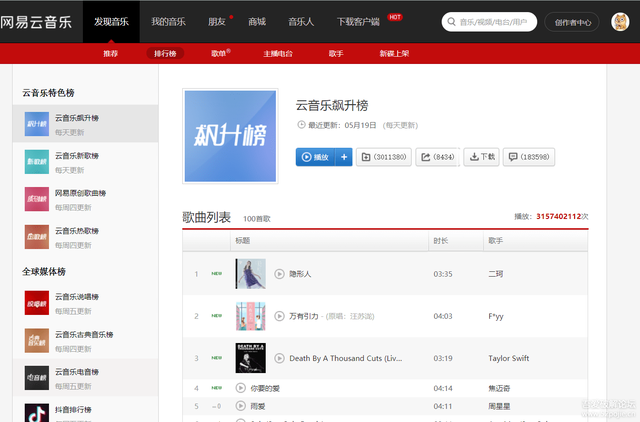Viewport: 640px width, 422px height.
Task: Click the 标题 column header
Action: pos(242,241)
